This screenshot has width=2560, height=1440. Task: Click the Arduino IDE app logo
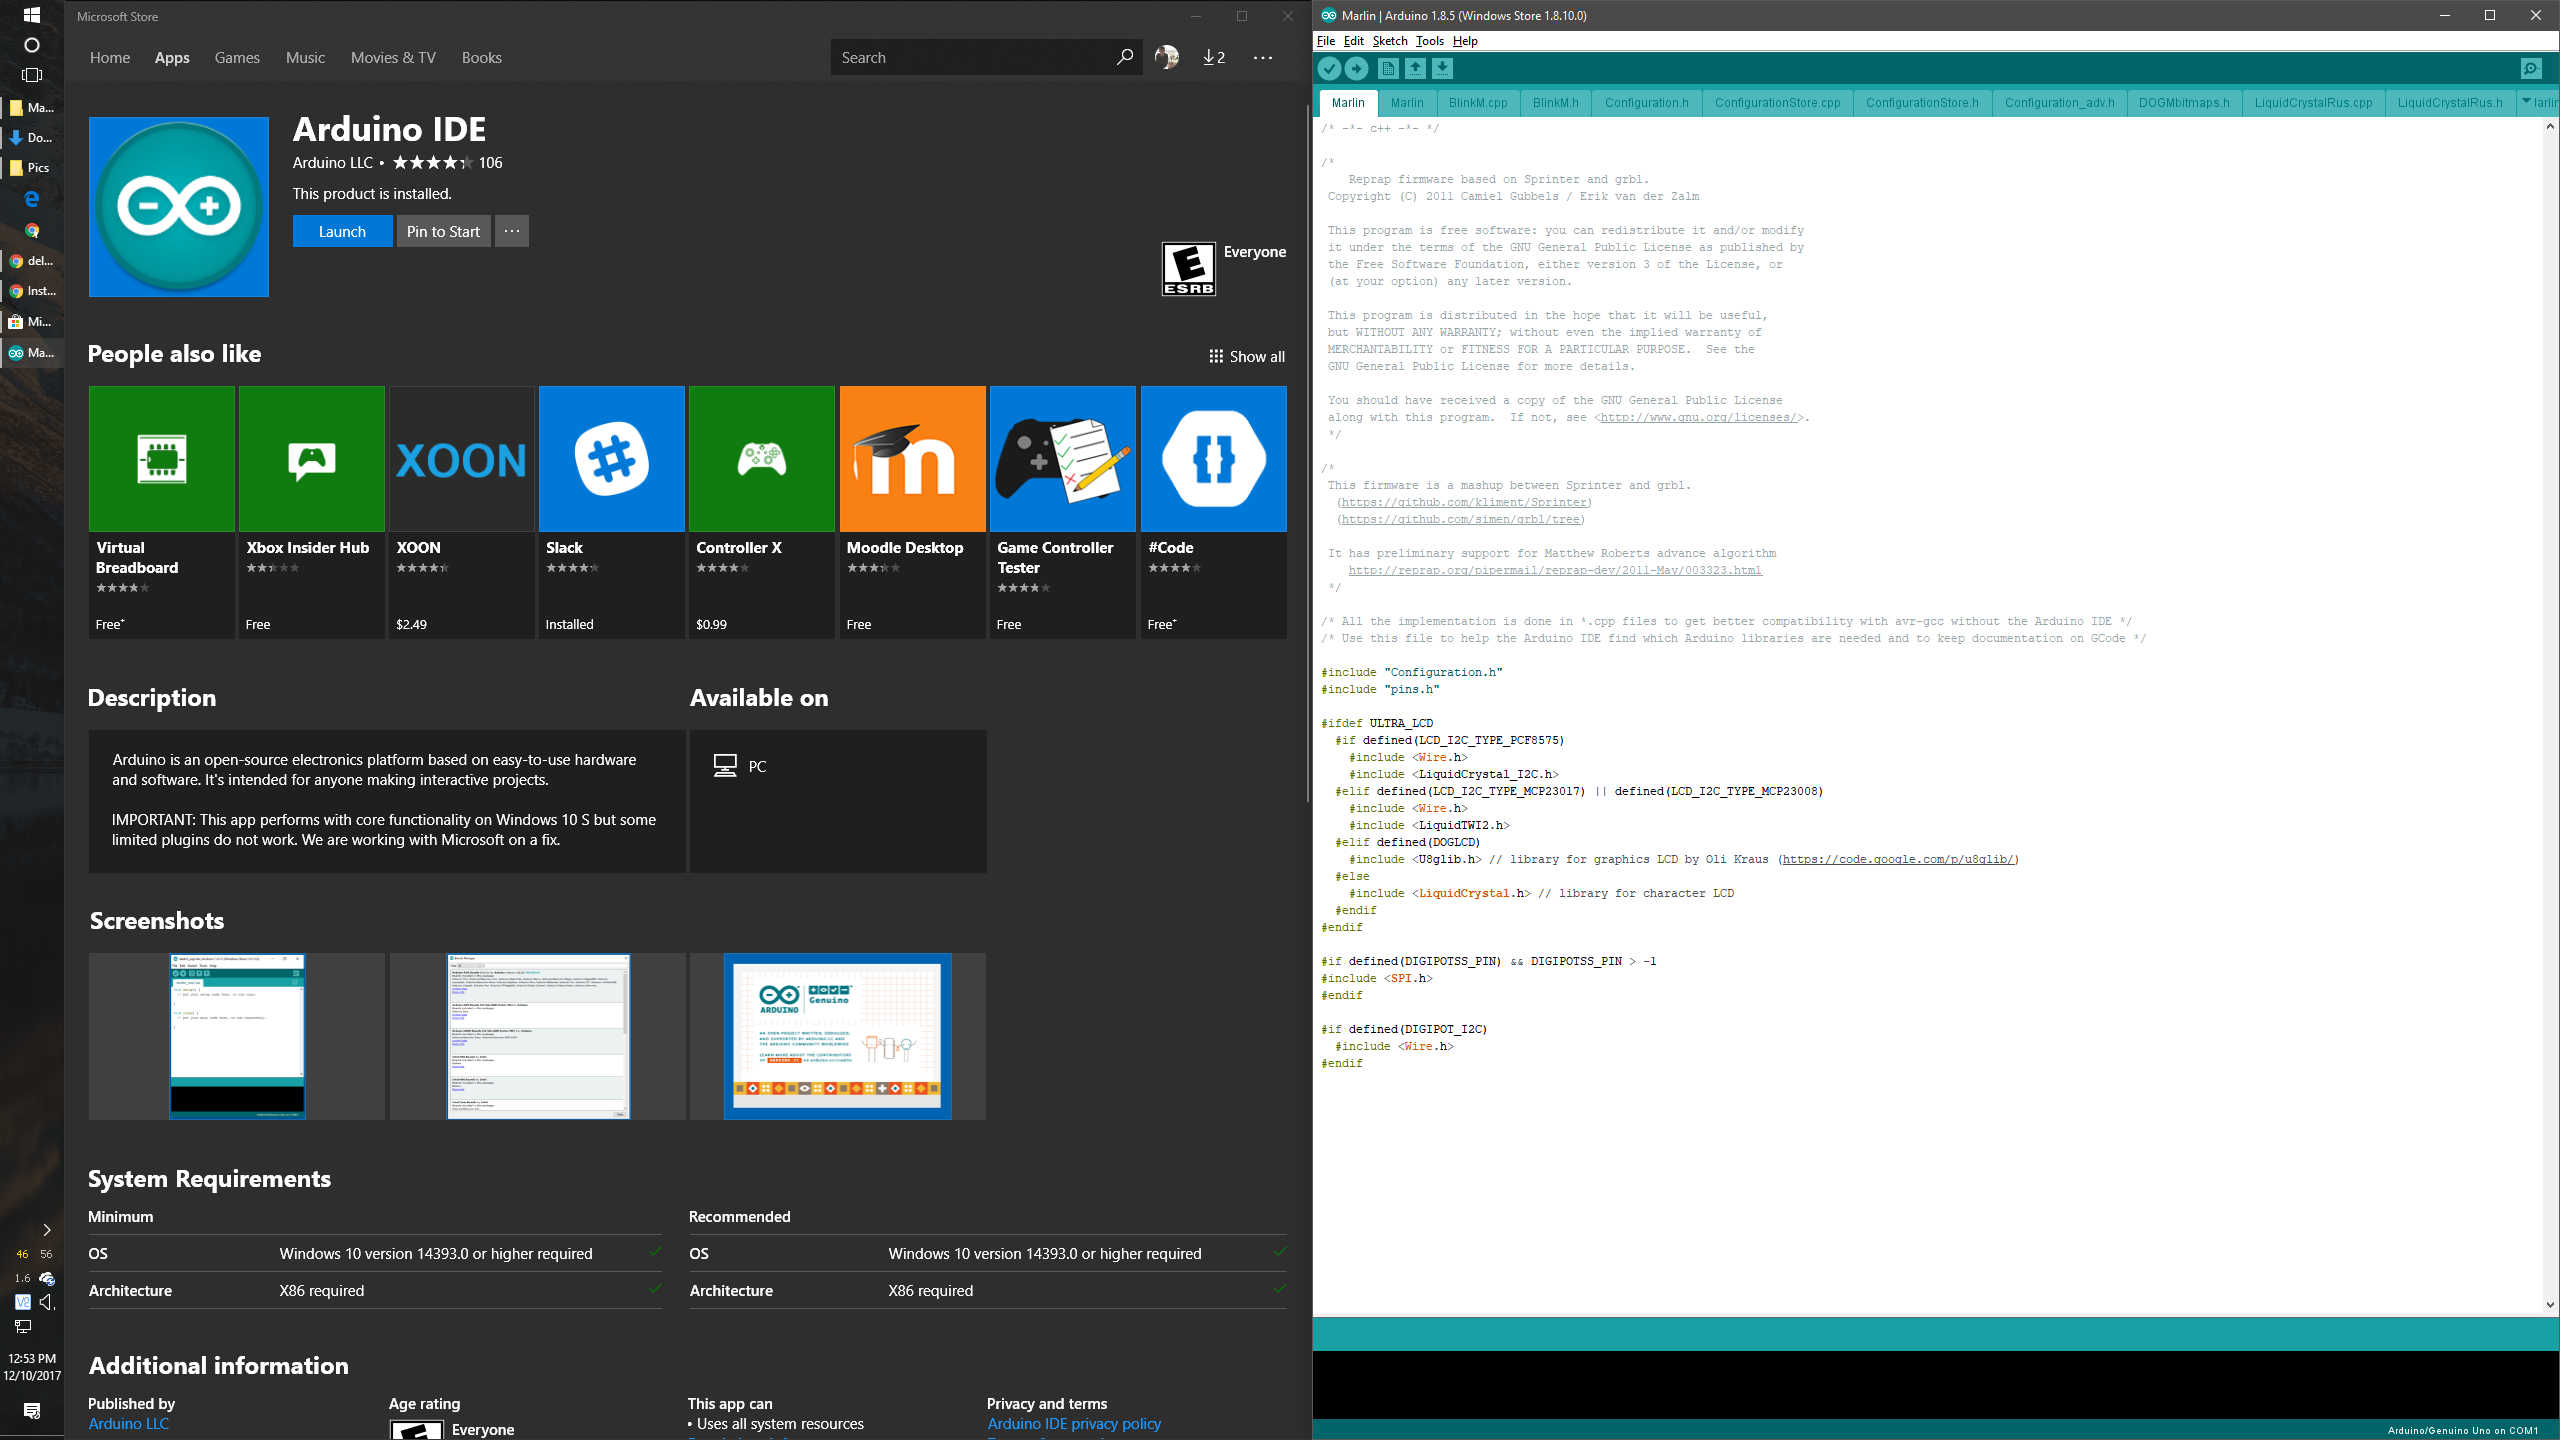[179, 207]
